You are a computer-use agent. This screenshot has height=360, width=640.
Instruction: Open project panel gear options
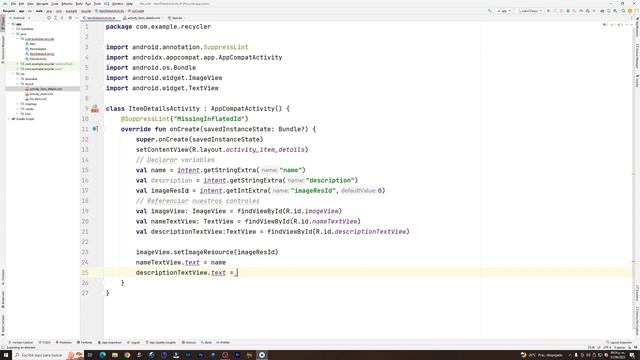pos(70,18)
